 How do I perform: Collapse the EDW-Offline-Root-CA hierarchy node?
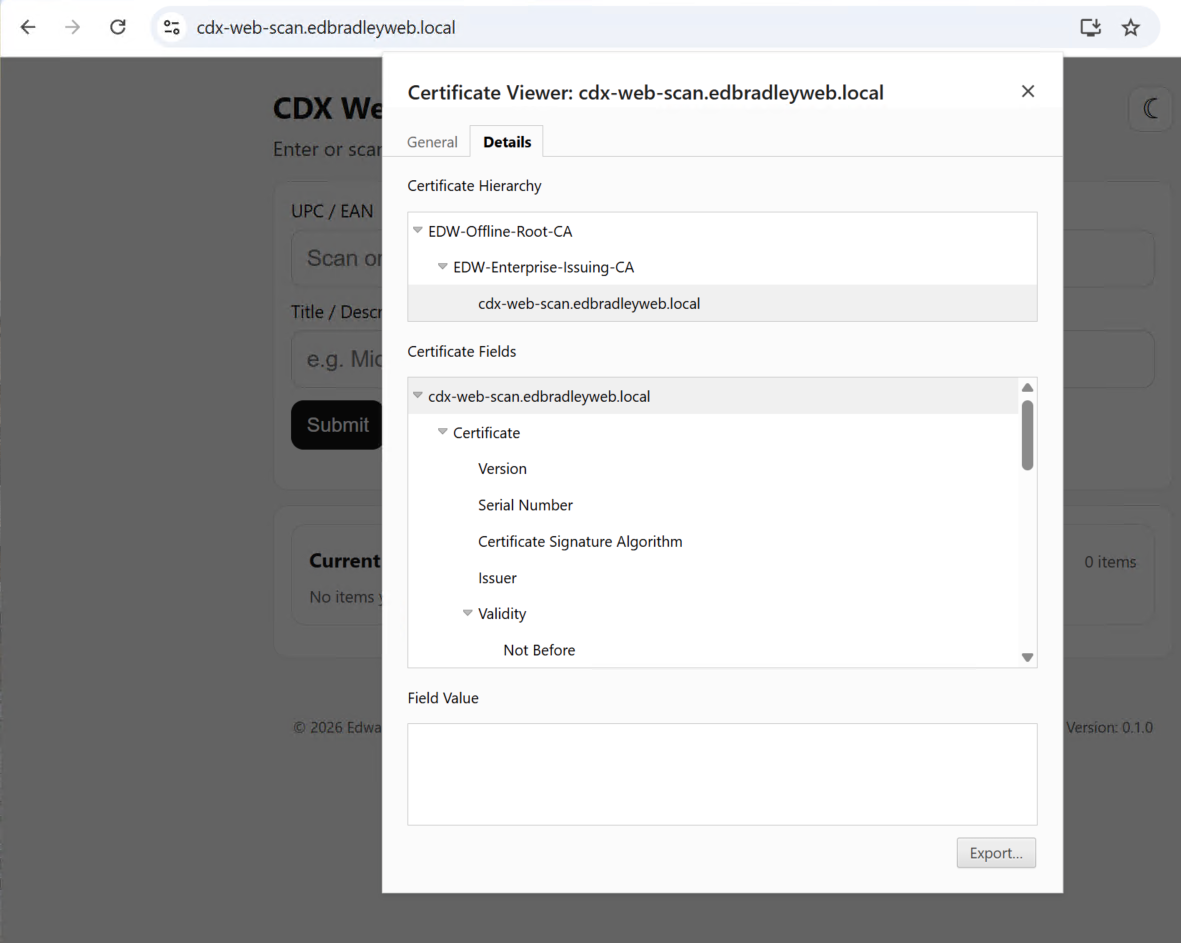[418, 231]
